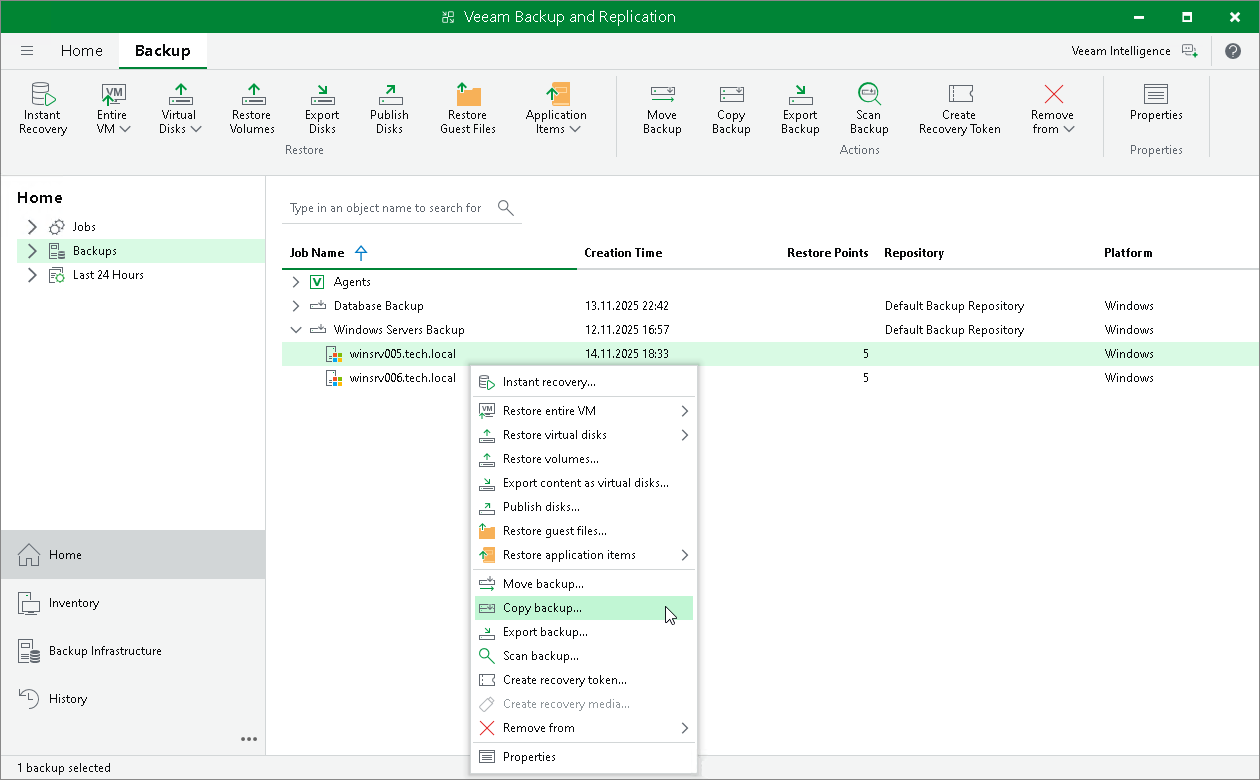This screenshot has height=780, width=1260.
Task: Choose Restore volumes in context menu
Action: pos(584,459)
